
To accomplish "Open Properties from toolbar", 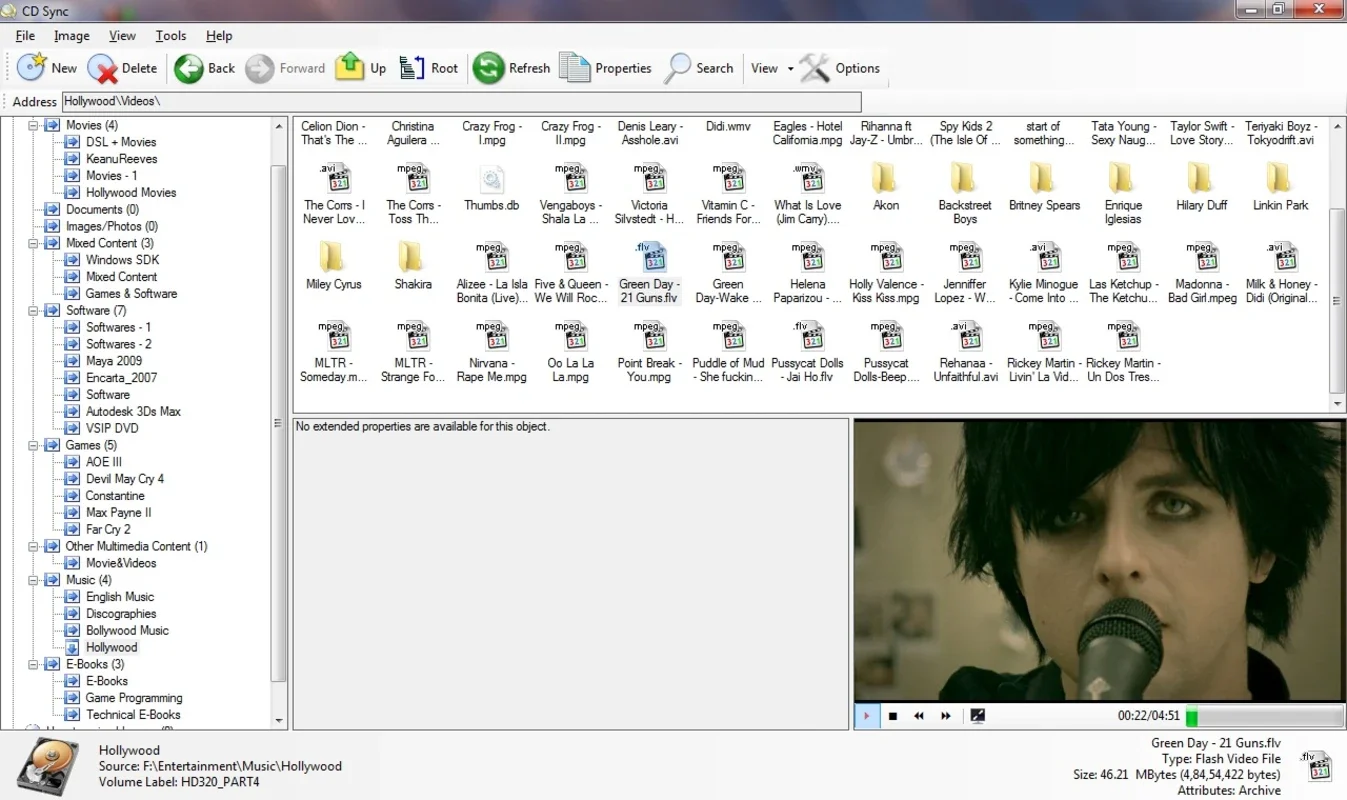I will pos(606,68).
